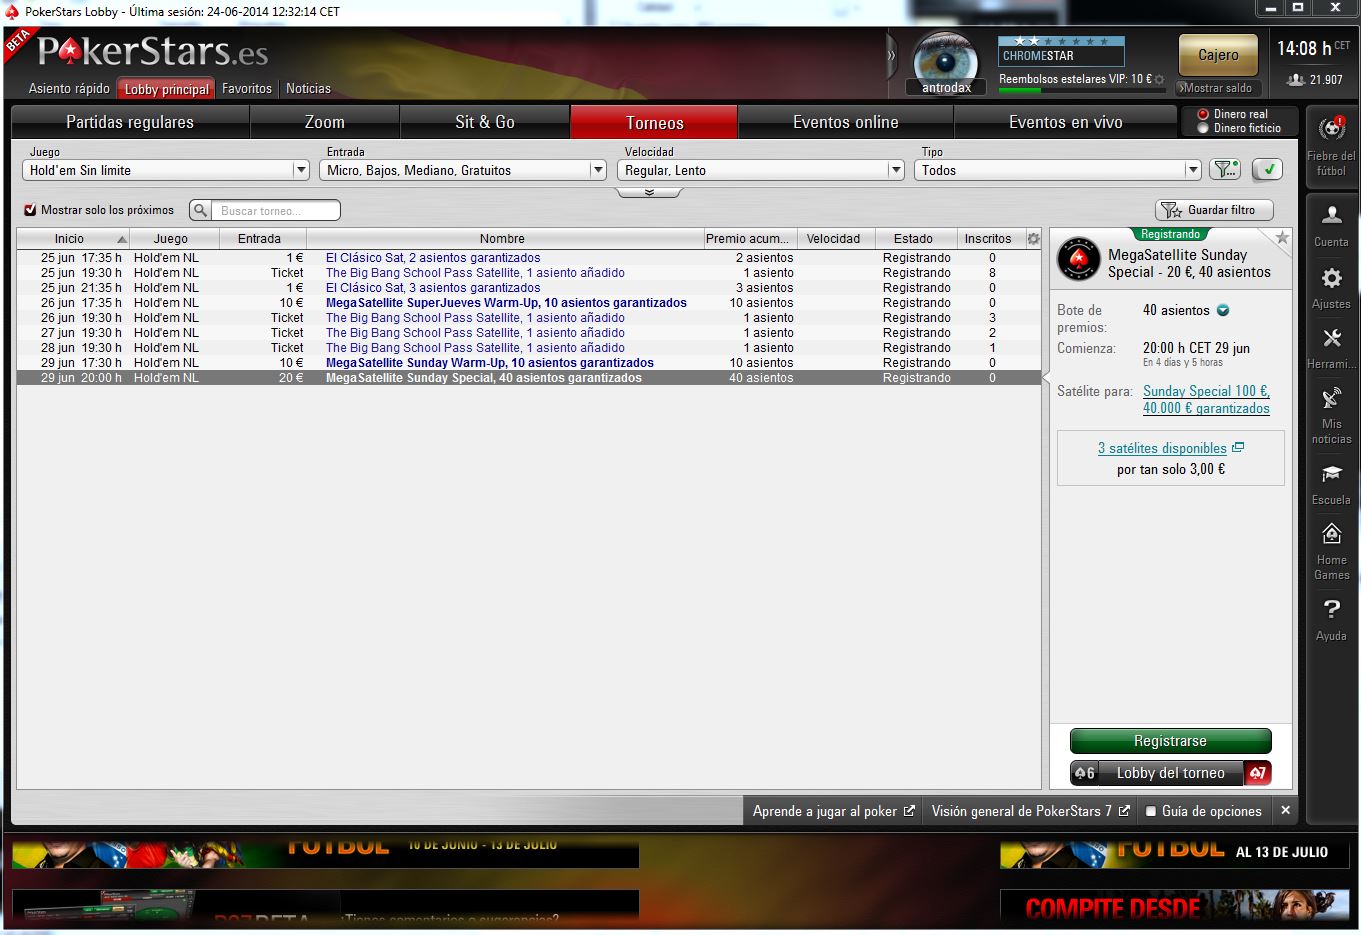Click the antrodax avatar image
Viewport: 1361px width, 935px height.
(x=946, y=58)
